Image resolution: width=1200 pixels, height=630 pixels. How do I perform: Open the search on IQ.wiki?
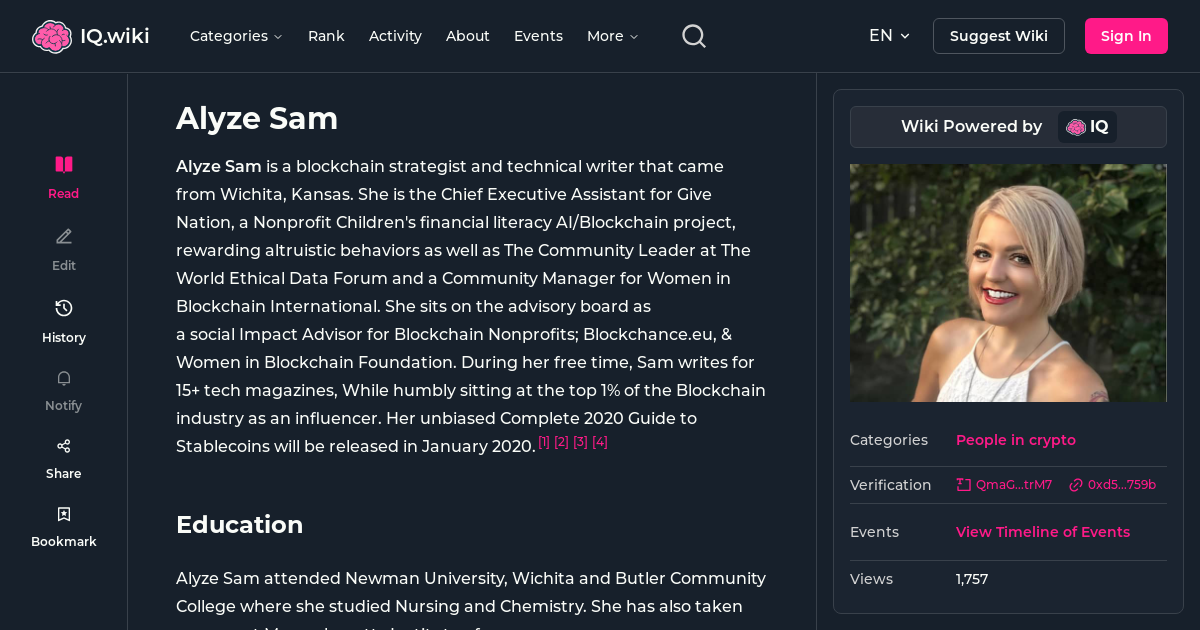tap(693, 35)
